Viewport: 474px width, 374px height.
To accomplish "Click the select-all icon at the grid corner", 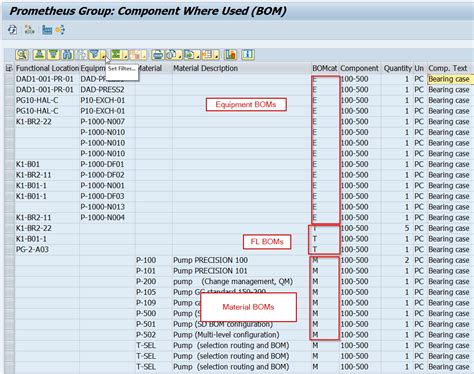I will click(9, 68).
